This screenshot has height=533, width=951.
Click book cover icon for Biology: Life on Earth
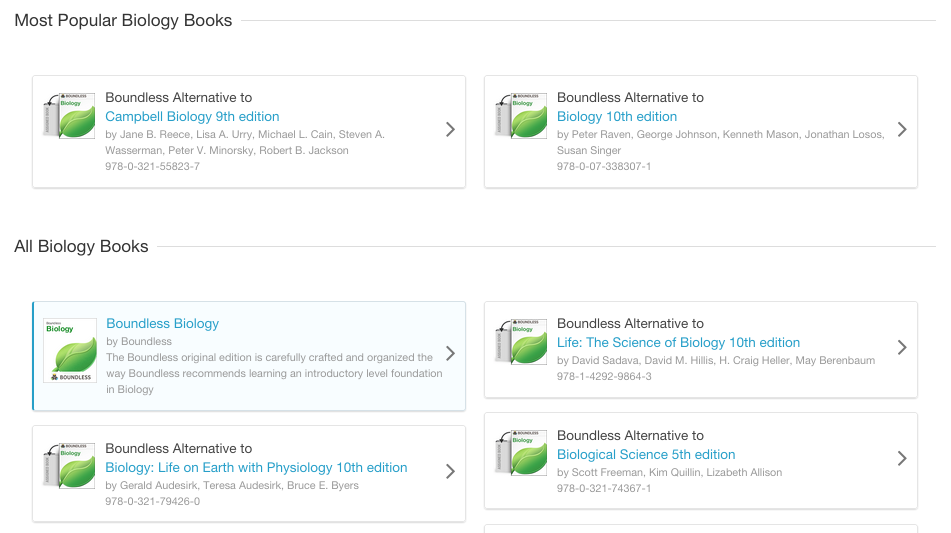tap(69, 466)
